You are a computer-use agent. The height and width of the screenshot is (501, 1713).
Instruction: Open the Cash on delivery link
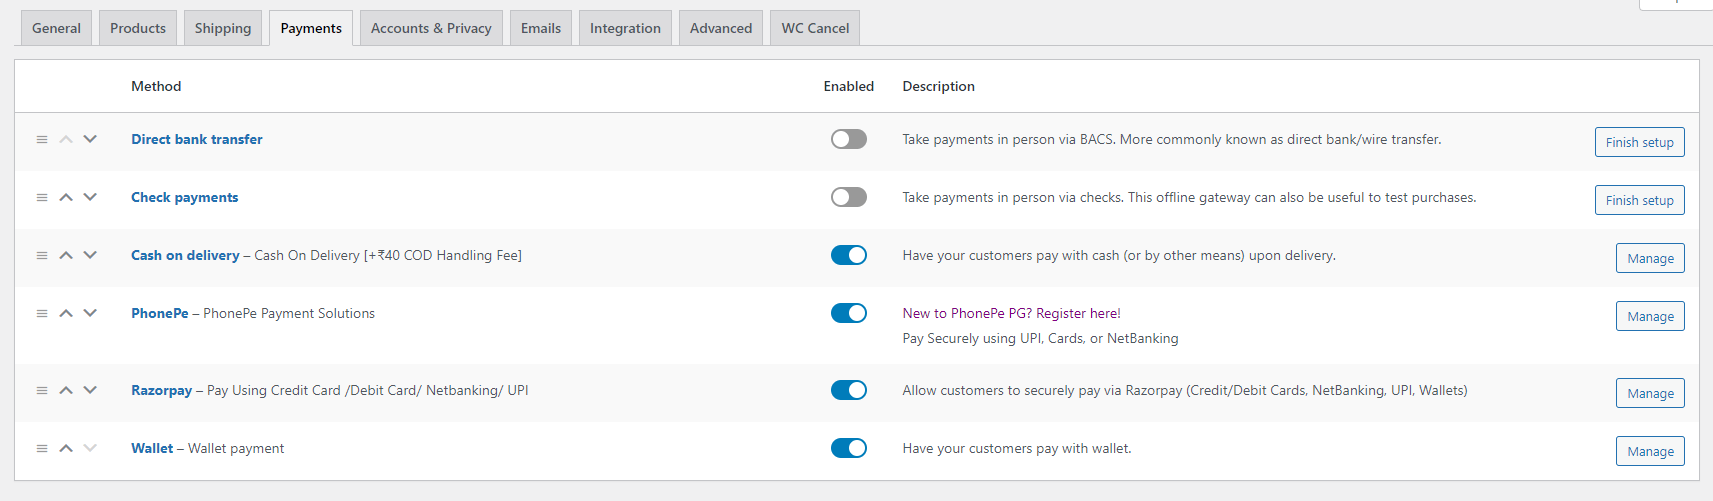185,255
